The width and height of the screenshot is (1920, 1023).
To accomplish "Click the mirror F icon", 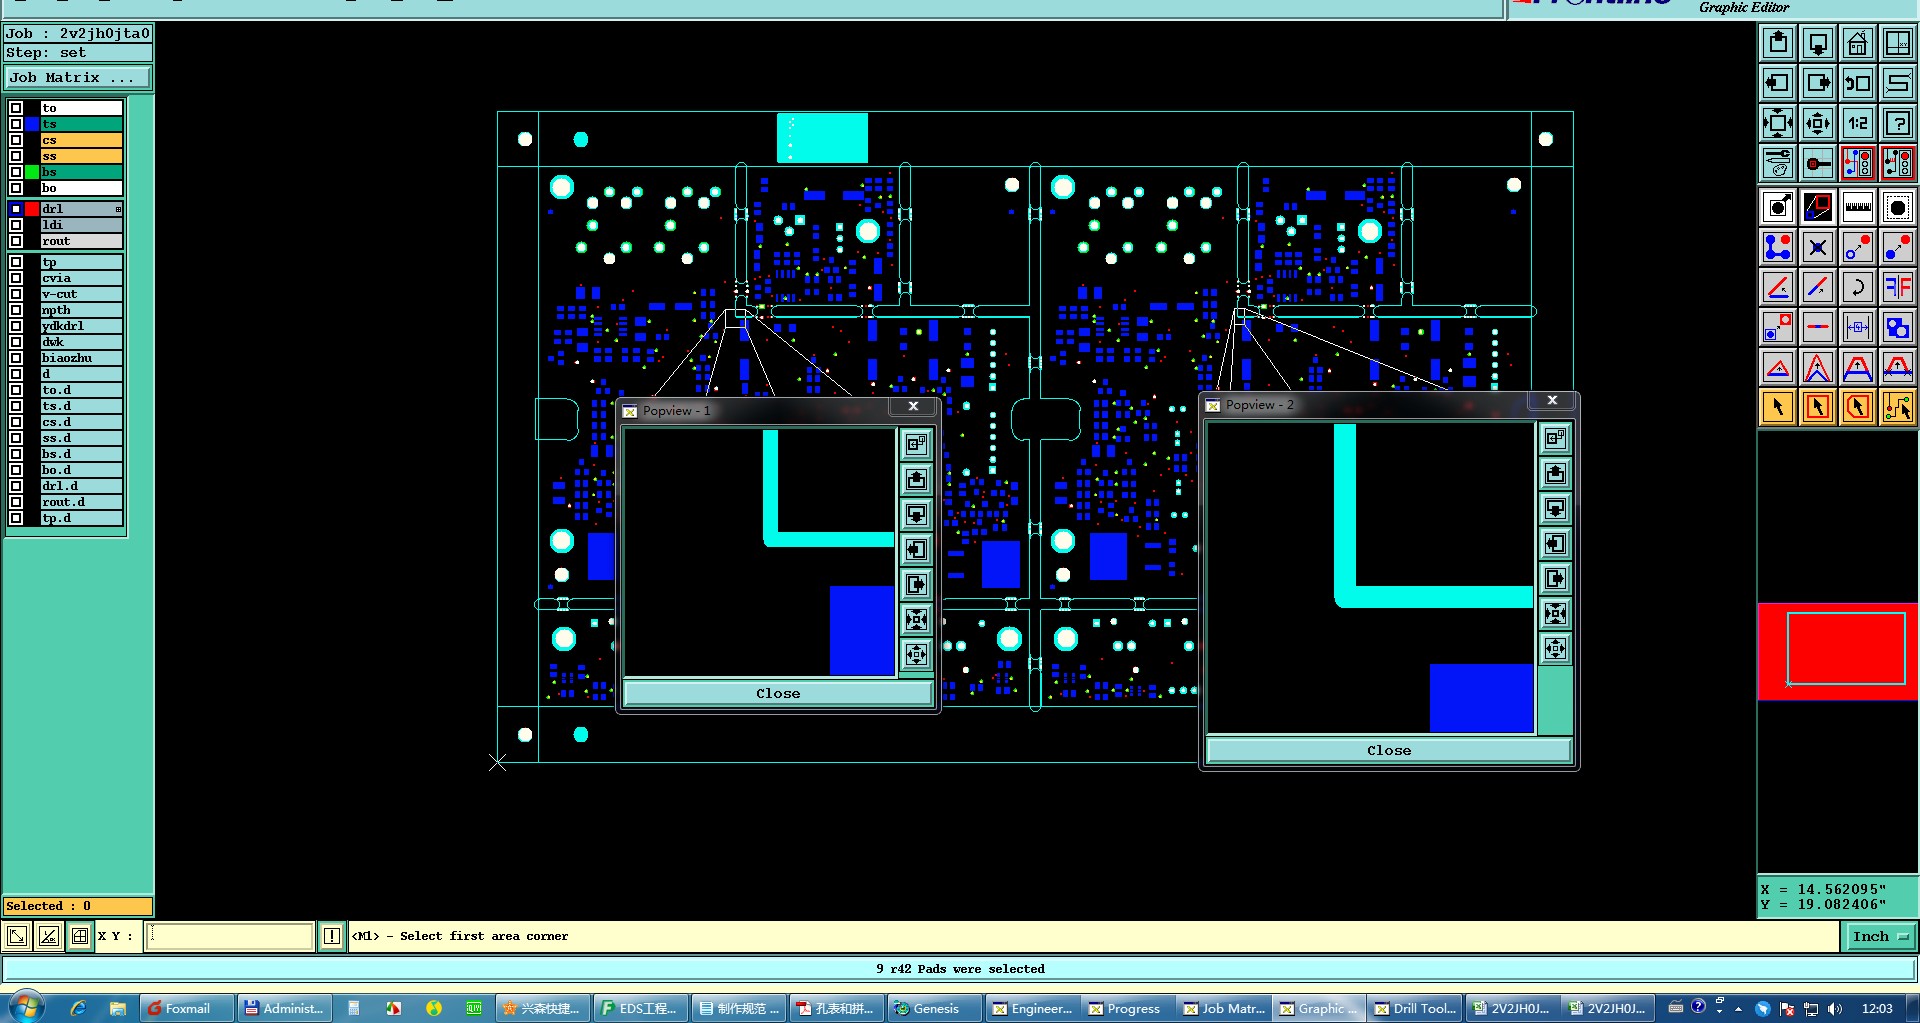I will pos(1898,287).
